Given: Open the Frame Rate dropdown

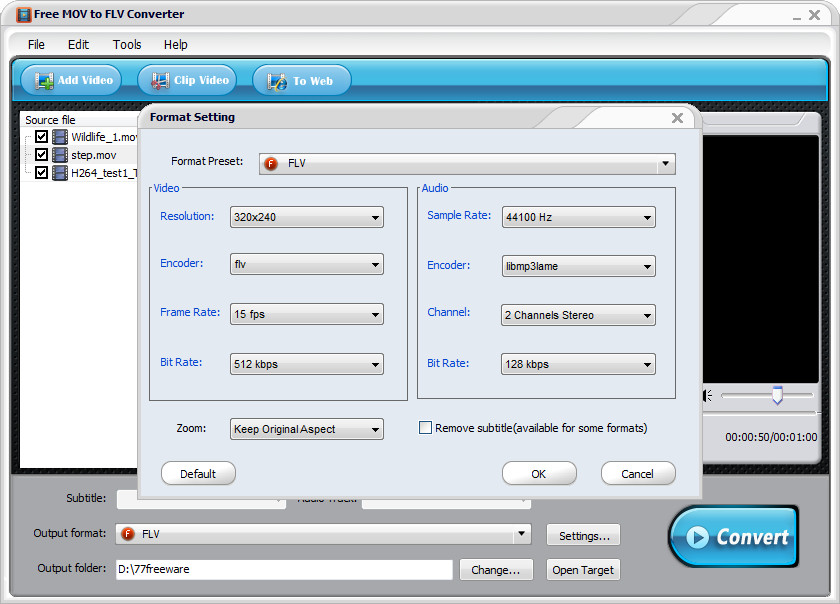Looking at the screenshot, I should 306,314.
